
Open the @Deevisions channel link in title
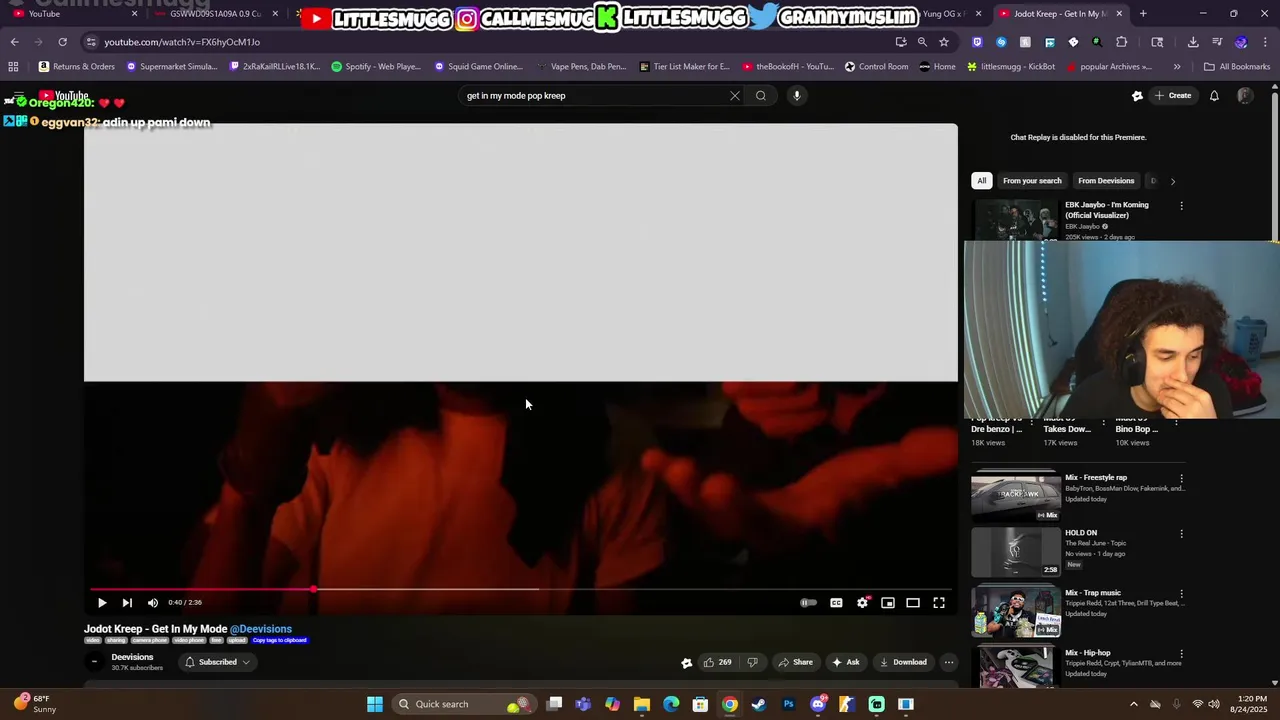point(261,629)
